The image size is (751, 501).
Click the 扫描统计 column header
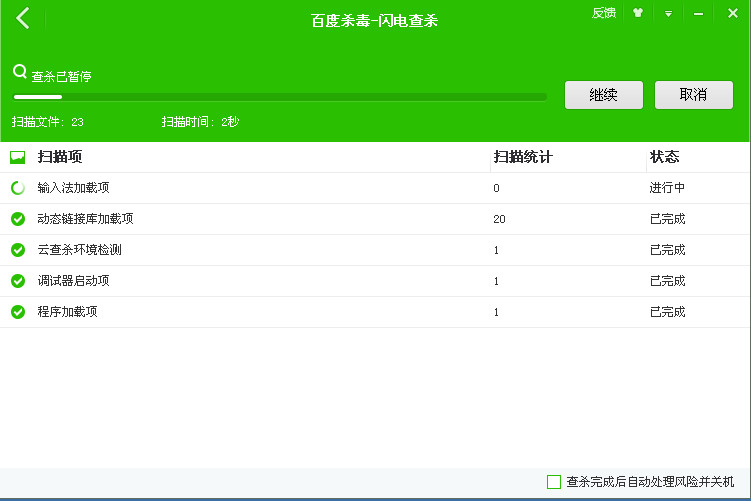coord(523,157)
